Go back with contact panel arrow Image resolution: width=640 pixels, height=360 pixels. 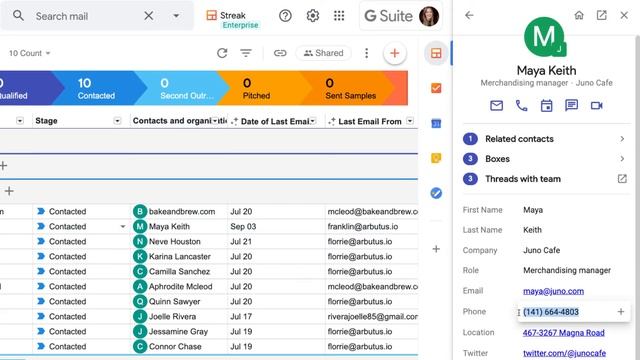[469, 16]
